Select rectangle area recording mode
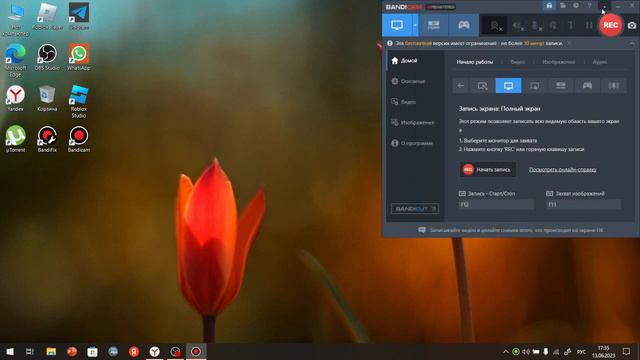The width and height of the screenshot is (640, 360). pyautogui.click(x=482, y=86)
